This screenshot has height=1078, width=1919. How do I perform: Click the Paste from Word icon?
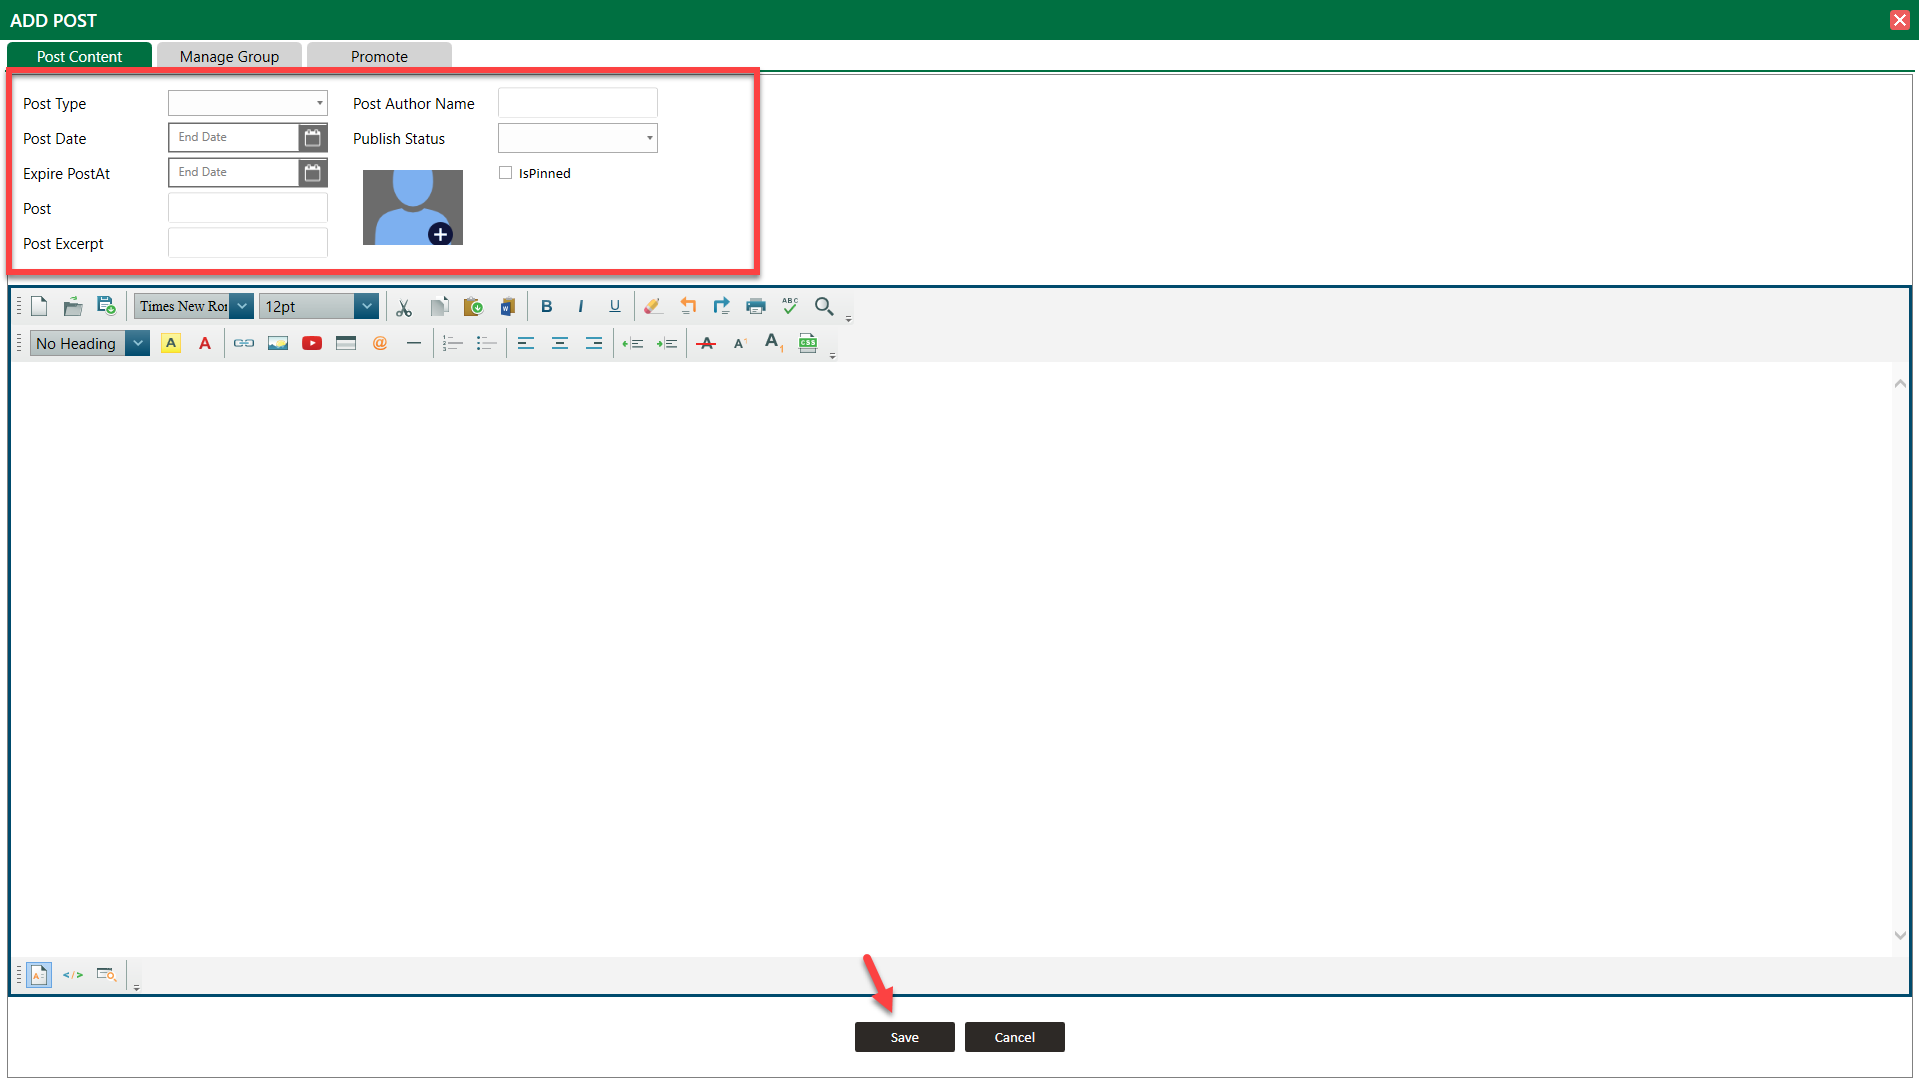pos(508,307)
